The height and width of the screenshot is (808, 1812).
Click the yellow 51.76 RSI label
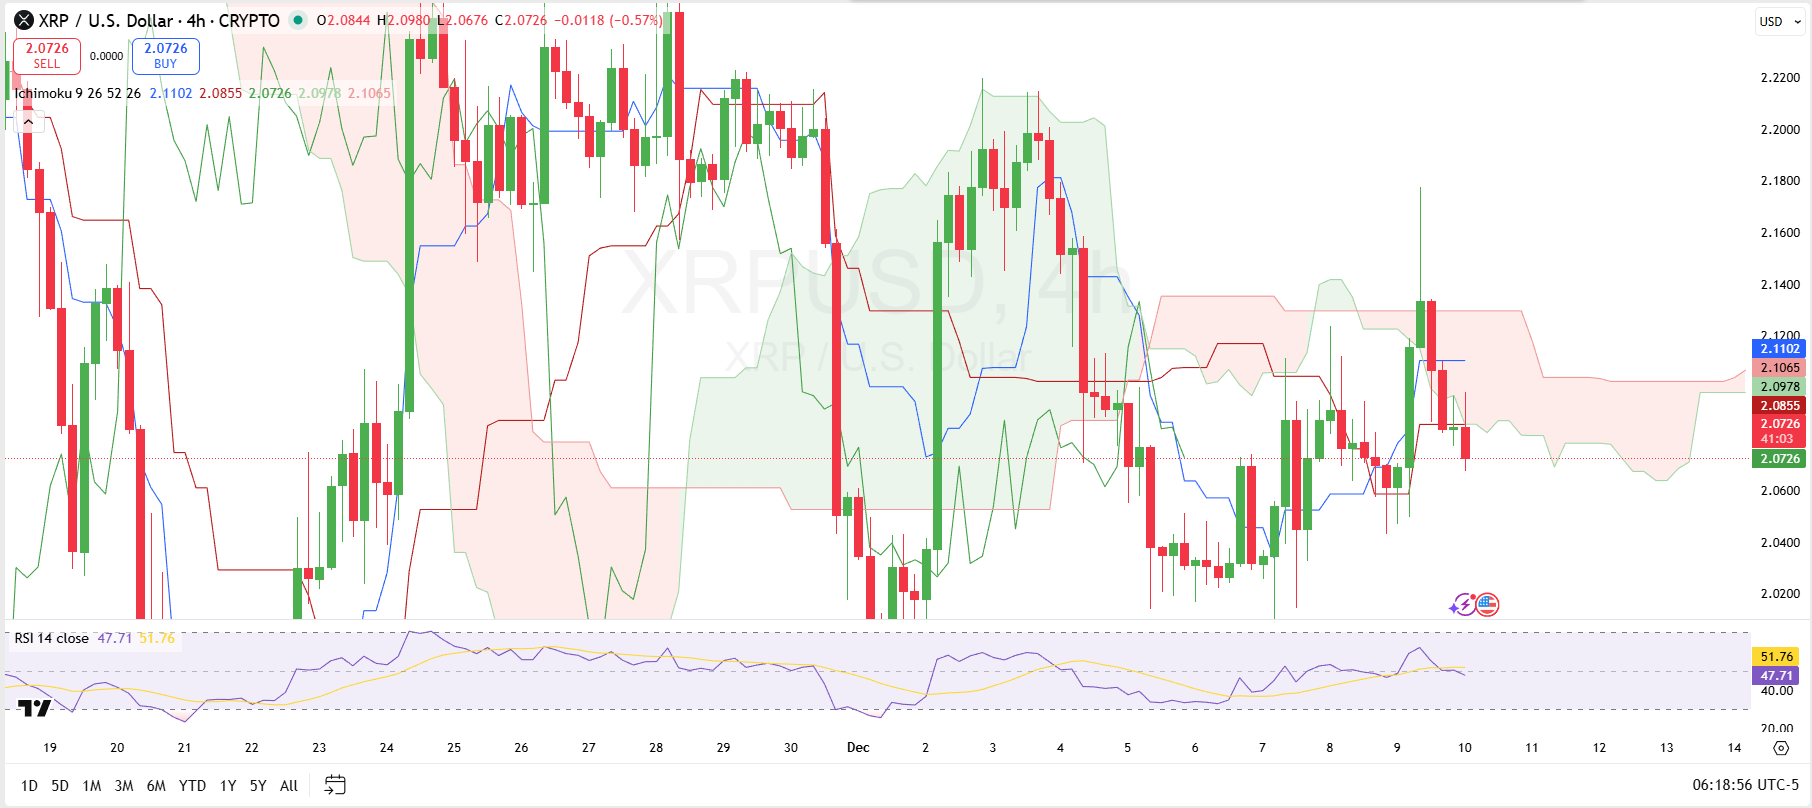coord(1776,657)
